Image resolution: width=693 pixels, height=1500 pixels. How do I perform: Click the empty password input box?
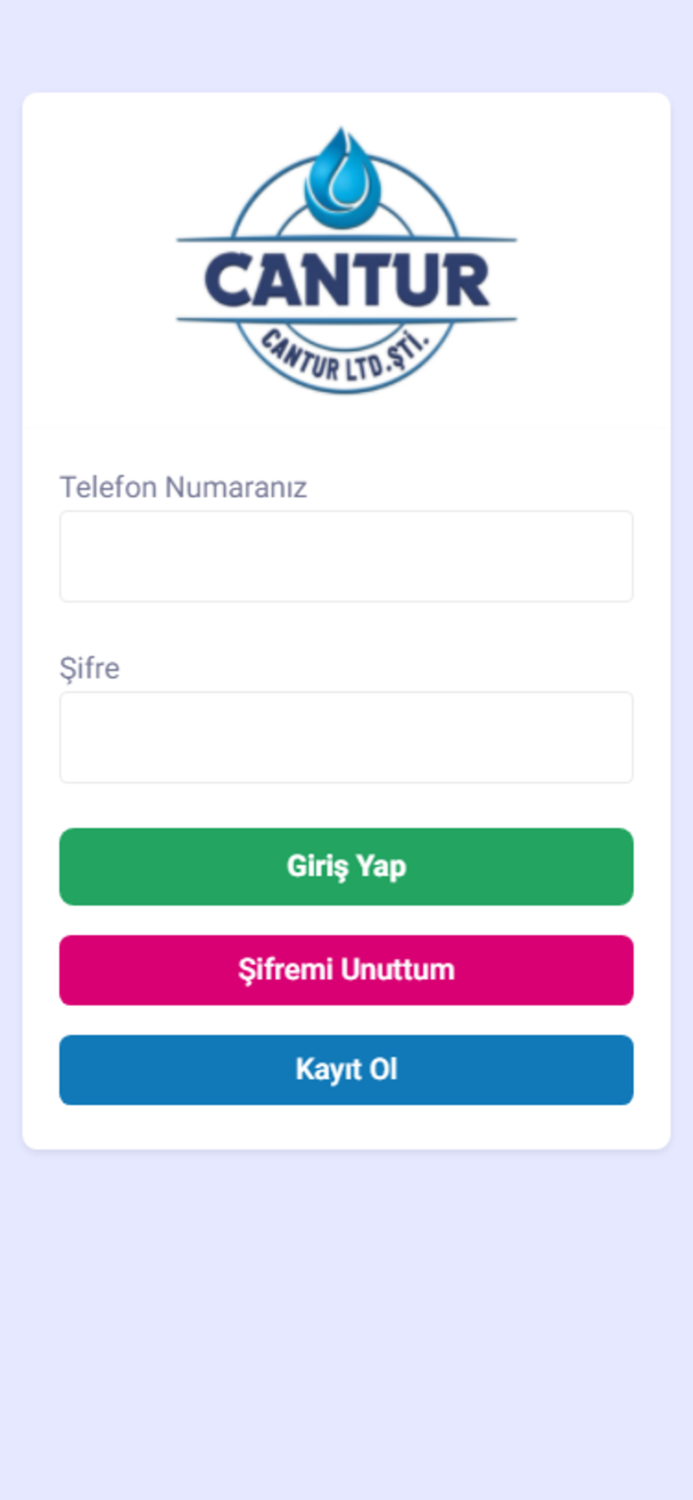[x=346, y=736]
